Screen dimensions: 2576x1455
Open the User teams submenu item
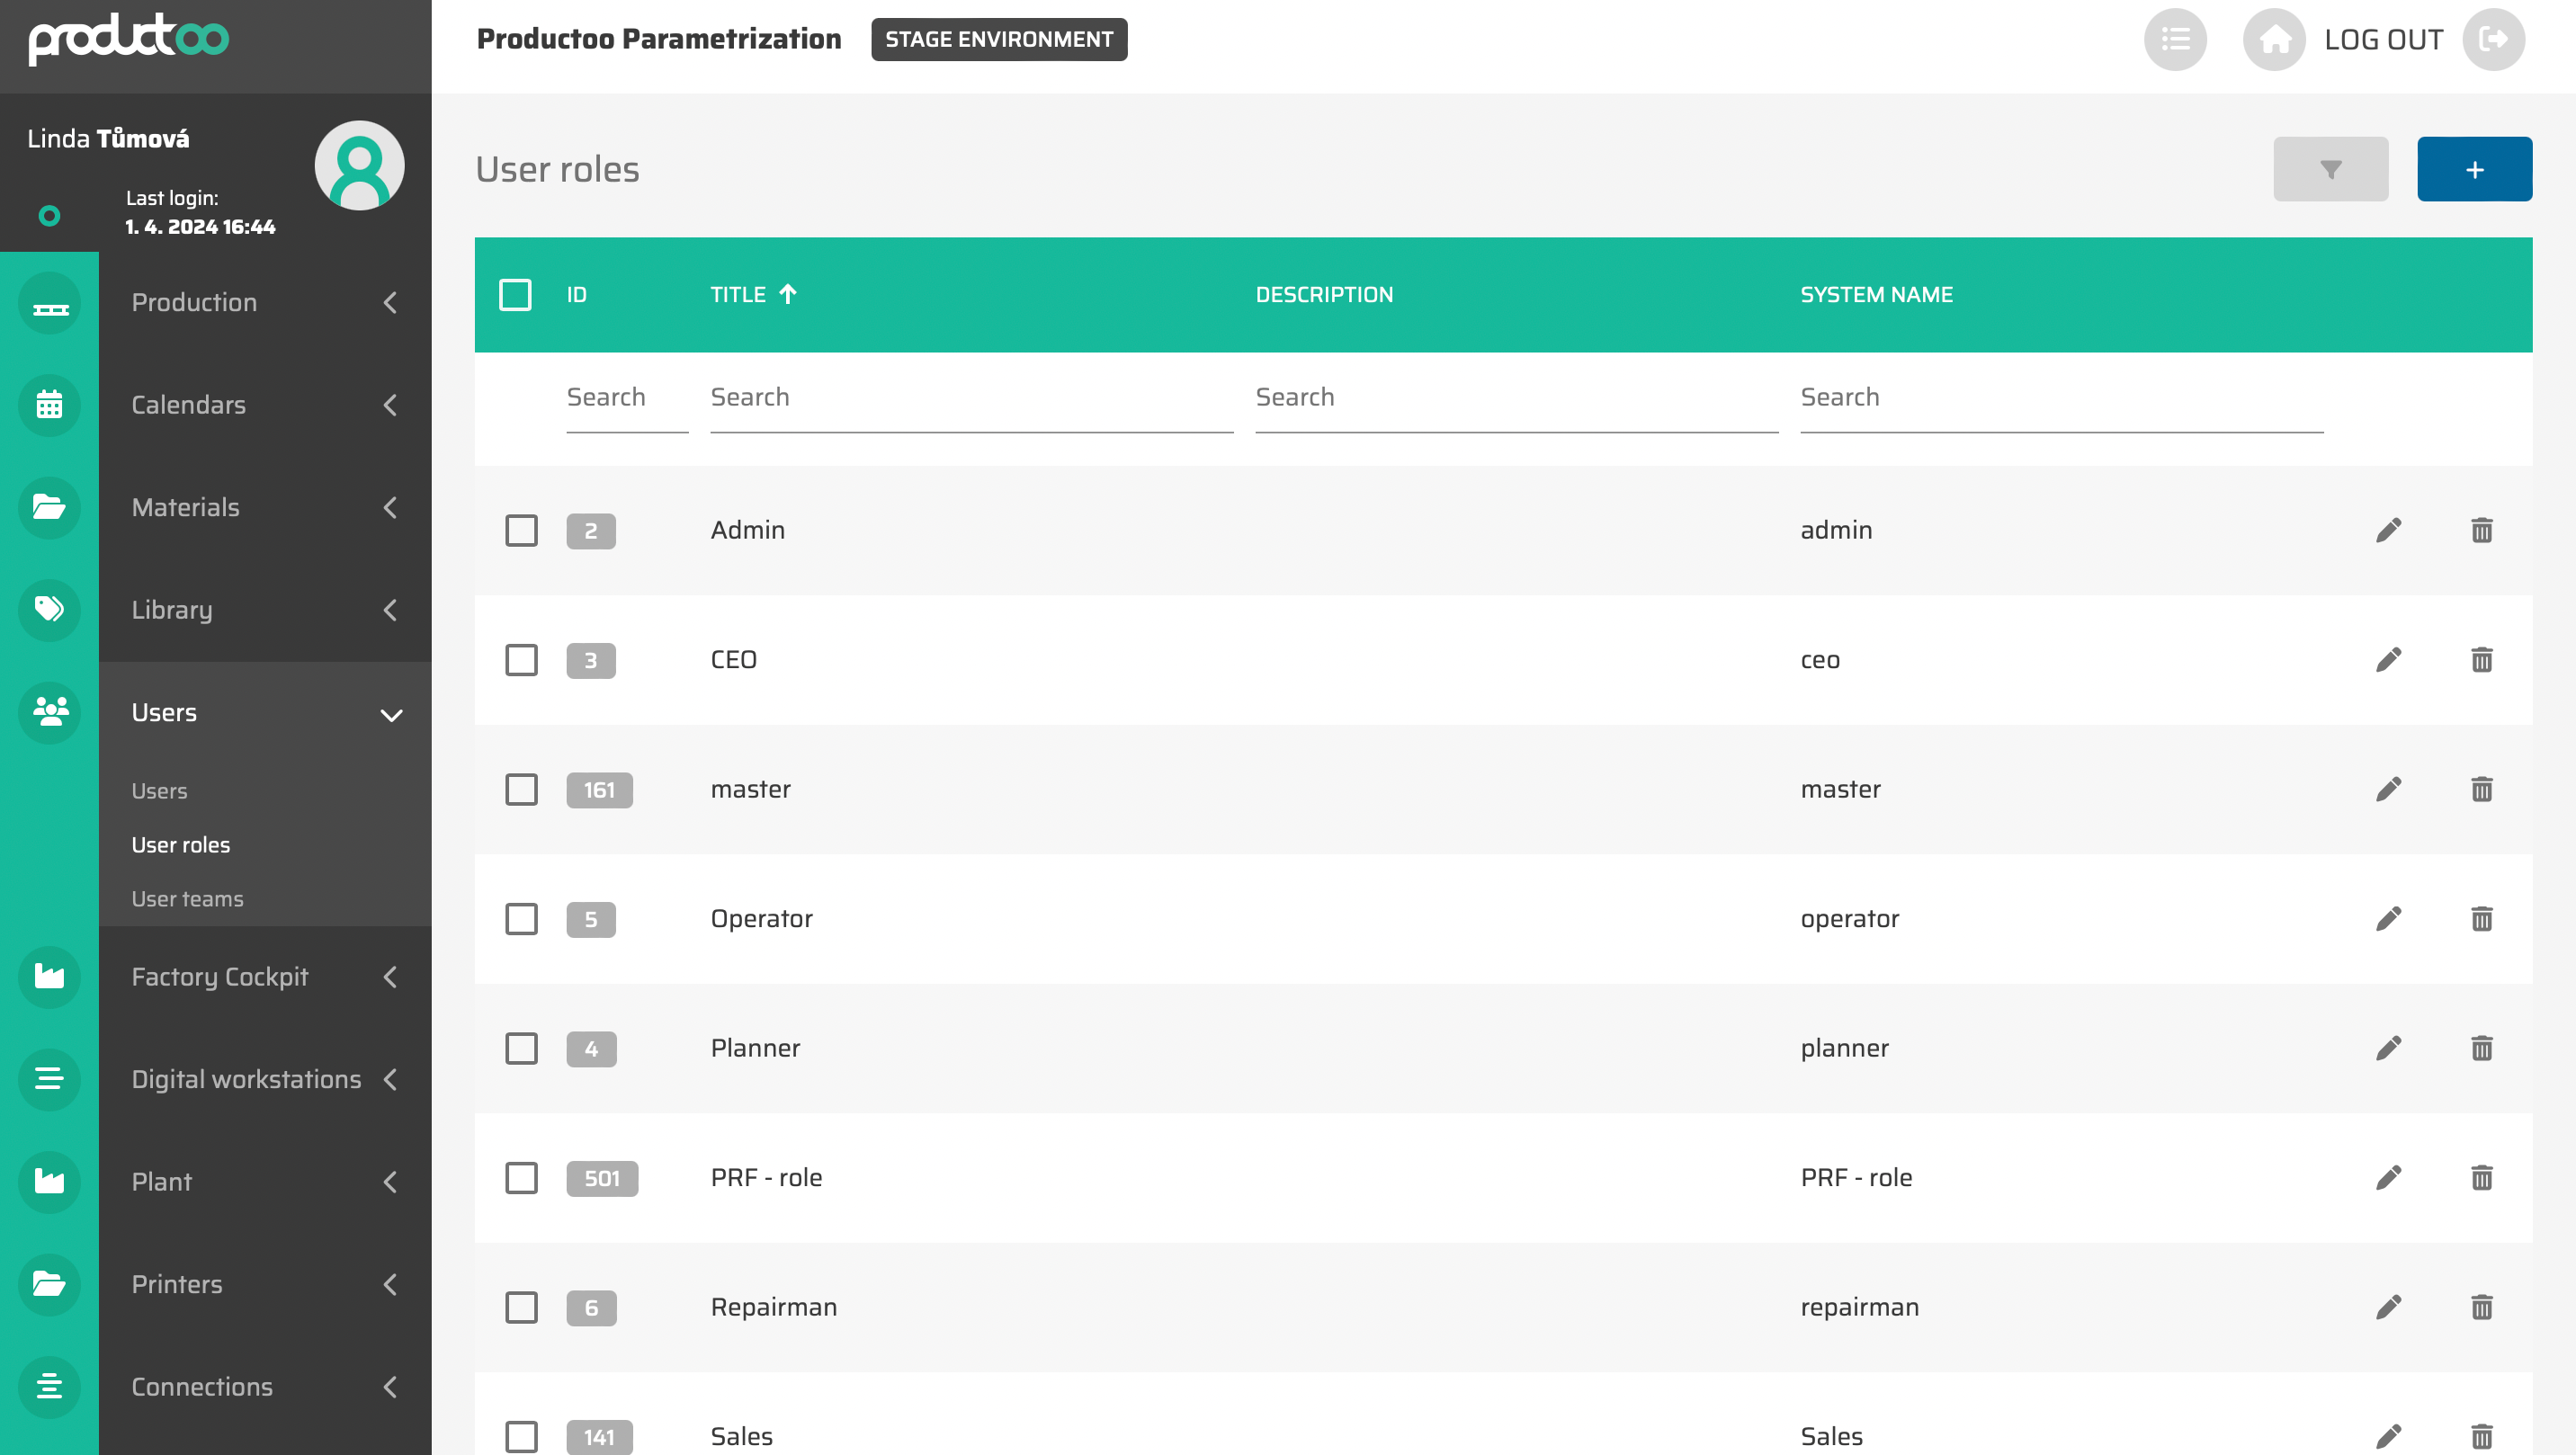tap(187, 898)
